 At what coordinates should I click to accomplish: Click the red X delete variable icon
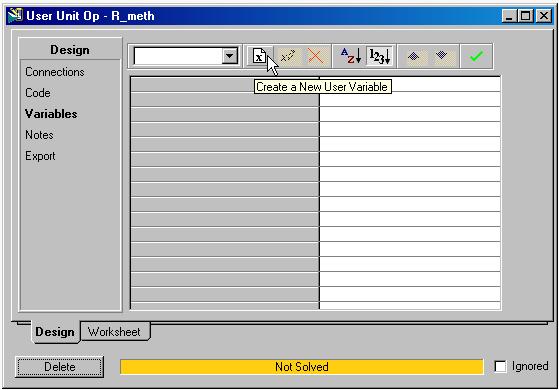pos(316,56)
